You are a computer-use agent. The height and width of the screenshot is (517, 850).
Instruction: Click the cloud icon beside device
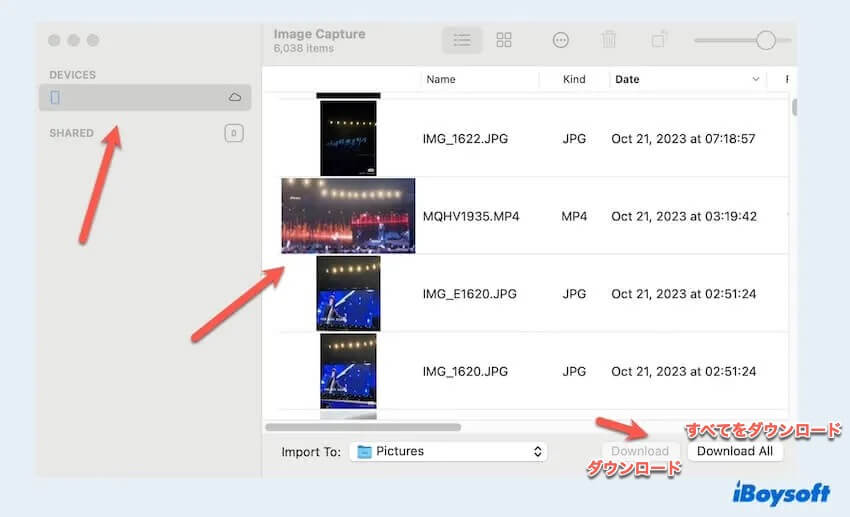tap(235, 97)
